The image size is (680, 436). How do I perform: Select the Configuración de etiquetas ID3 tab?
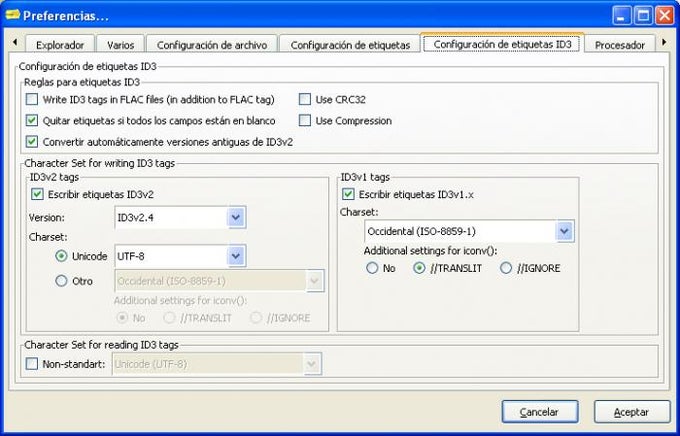tap(502, 44)
